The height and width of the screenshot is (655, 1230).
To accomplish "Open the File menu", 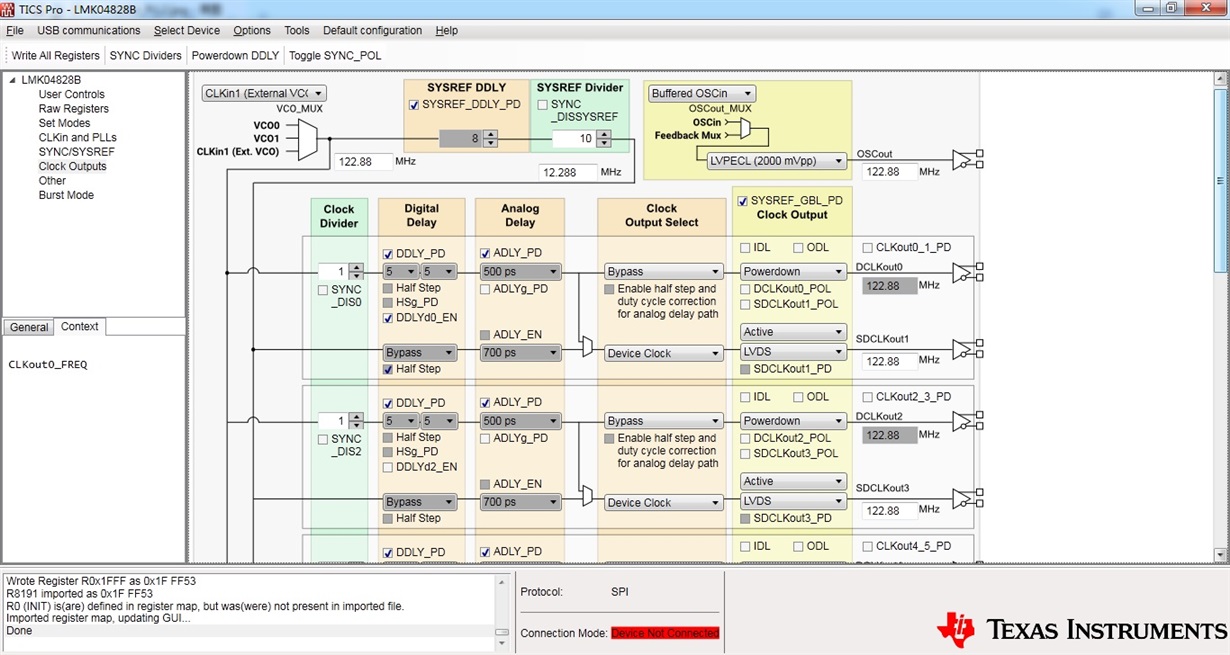I will pos(15,31).
